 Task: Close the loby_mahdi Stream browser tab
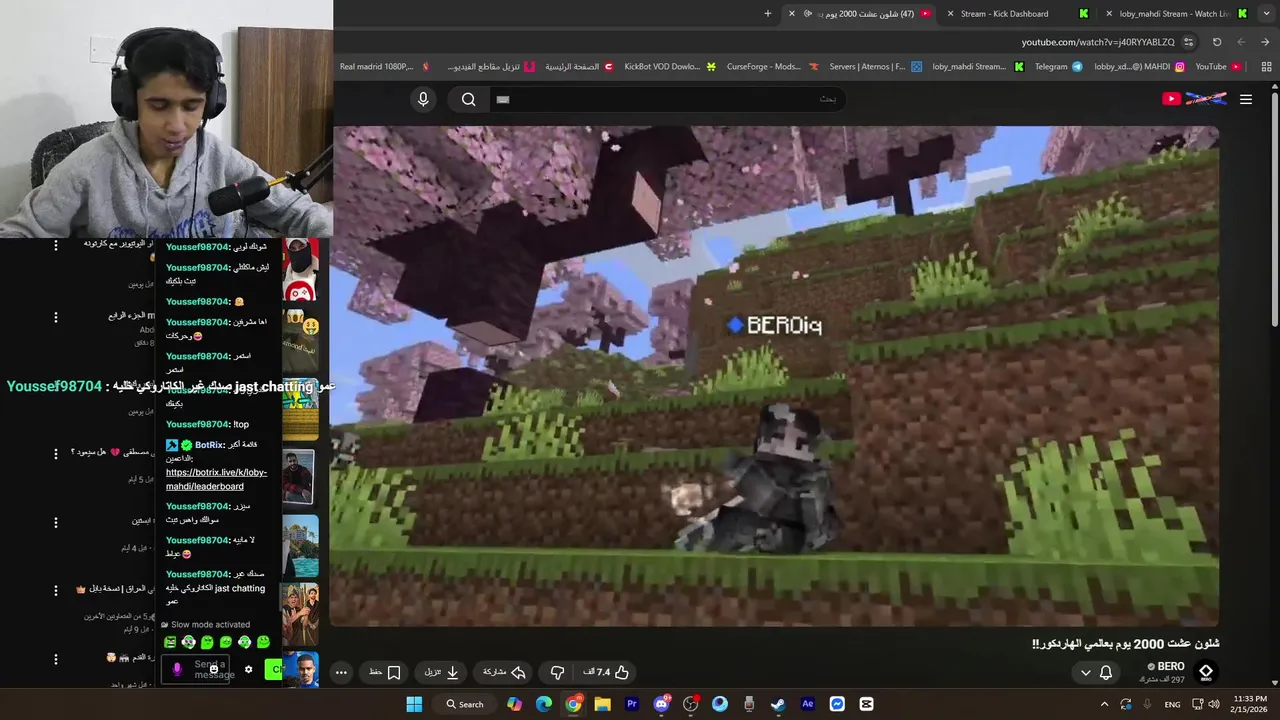1108,13
